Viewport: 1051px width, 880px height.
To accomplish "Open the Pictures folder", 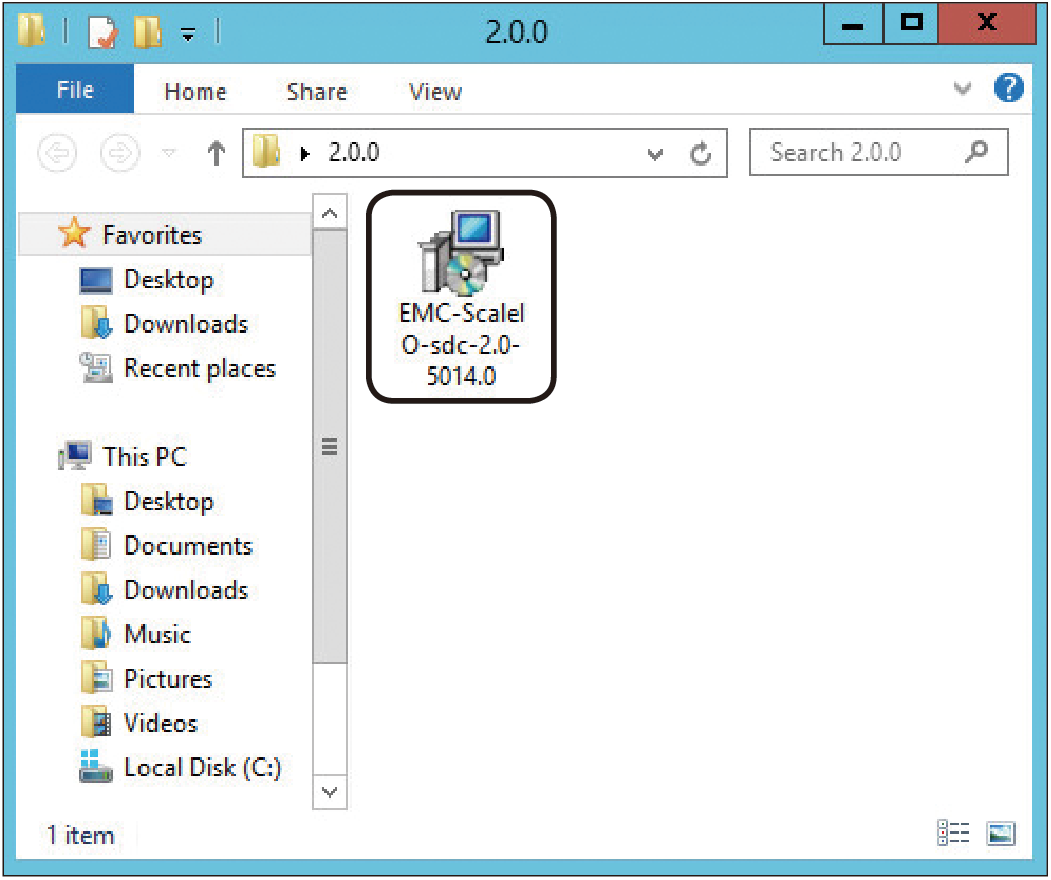I will coord(168,679).
